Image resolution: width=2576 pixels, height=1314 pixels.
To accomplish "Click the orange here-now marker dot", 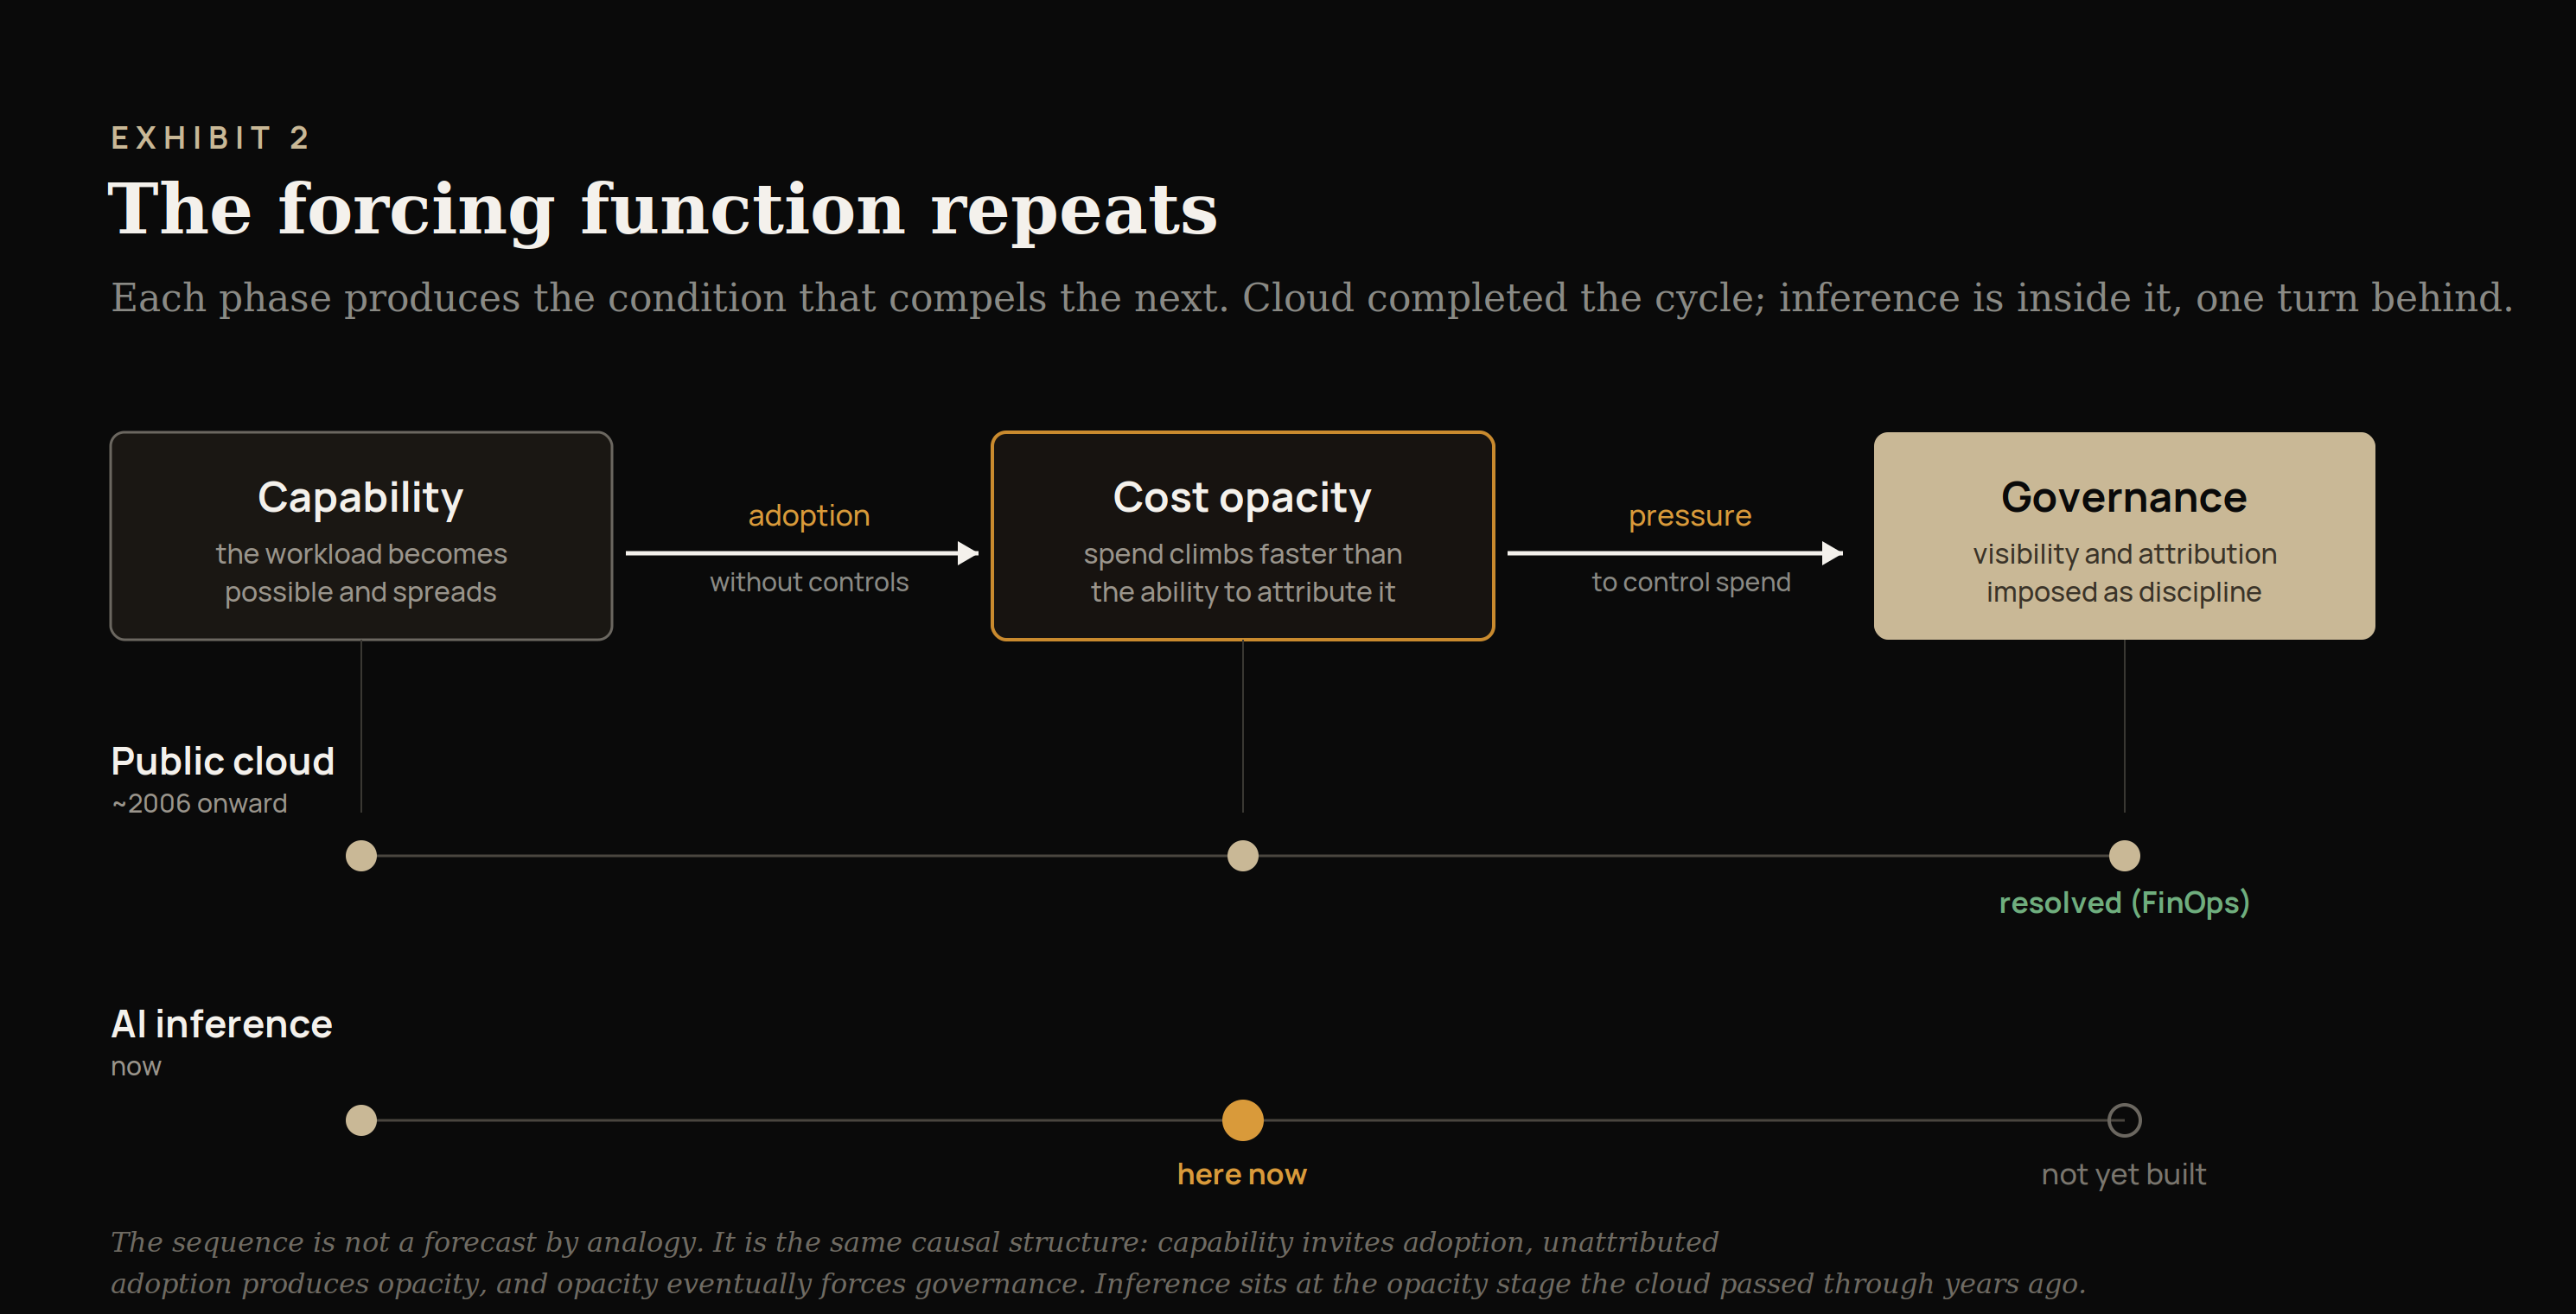I will [1242, 1120].
